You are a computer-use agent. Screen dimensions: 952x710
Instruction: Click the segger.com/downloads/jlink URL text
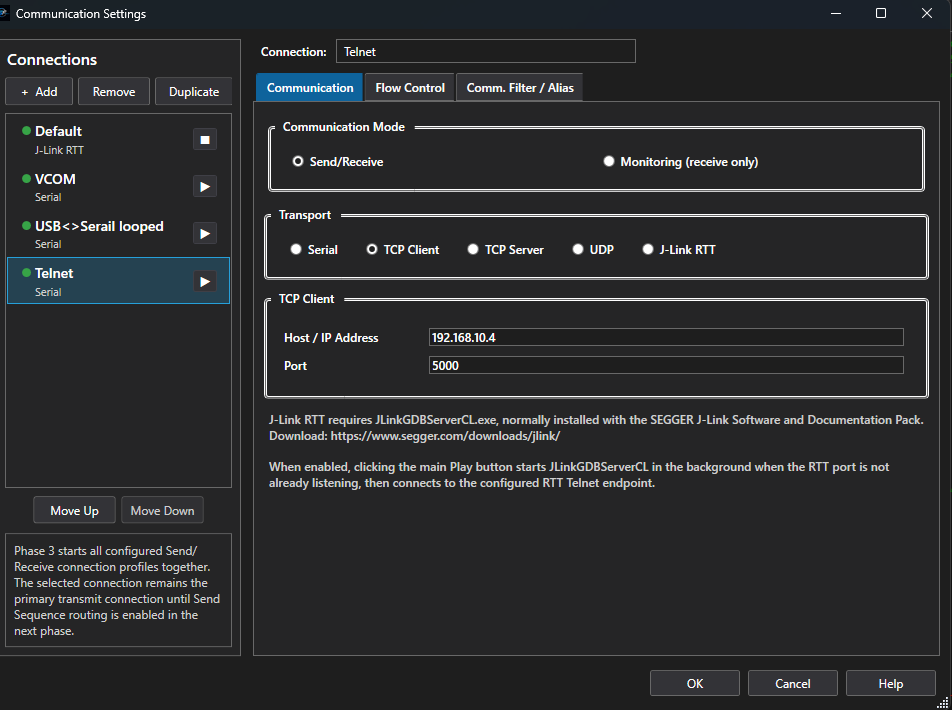445,435
